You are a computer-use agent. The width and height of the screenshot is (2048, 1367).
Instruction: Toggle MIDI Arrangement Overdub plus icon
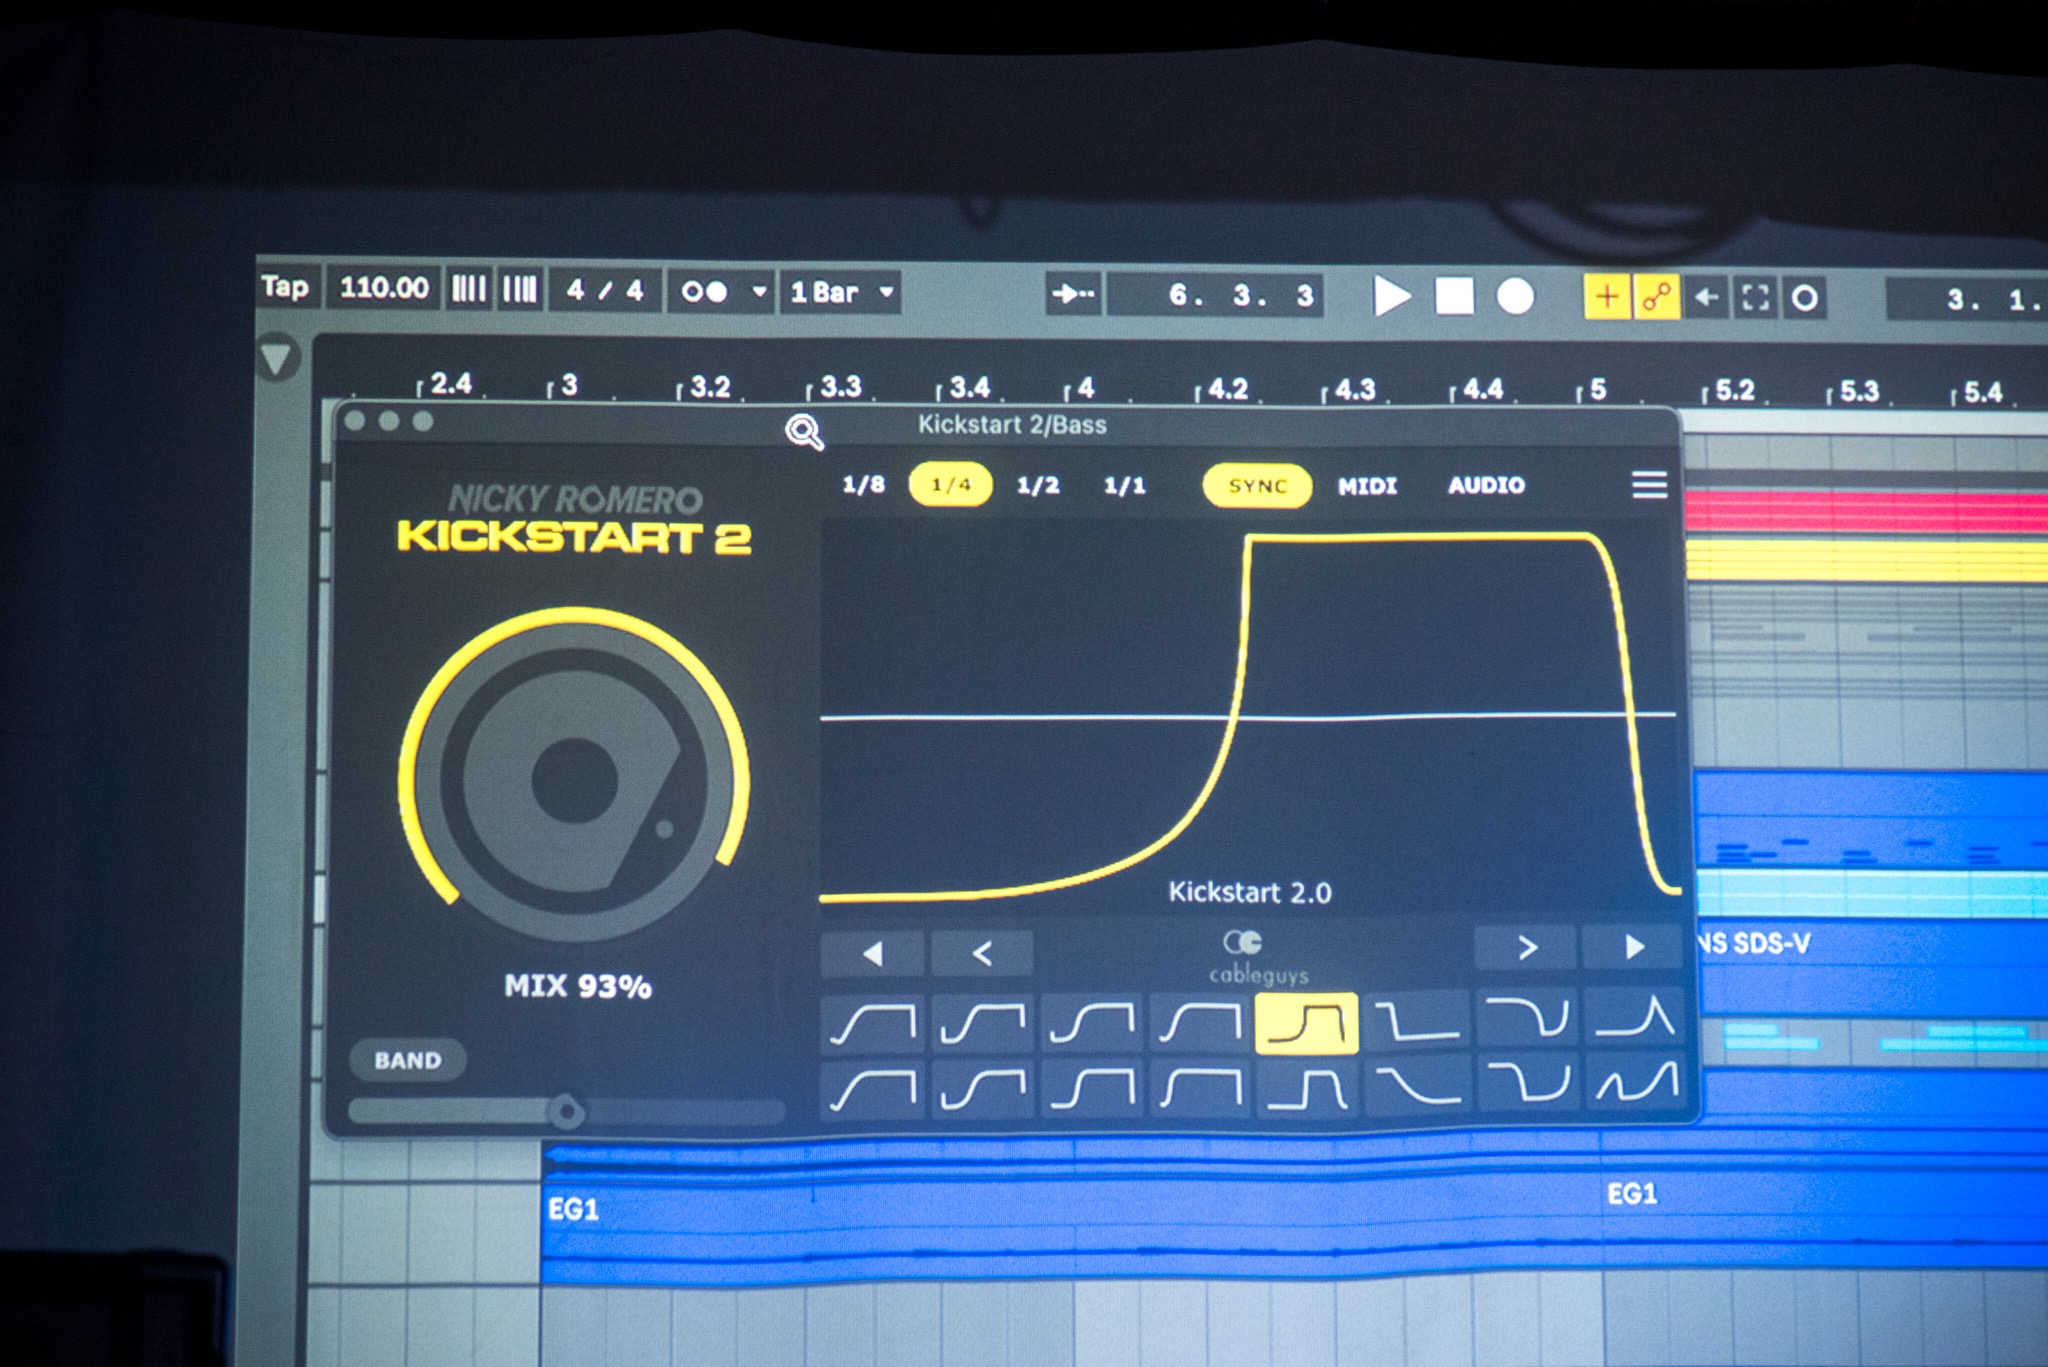point(1607,297)
